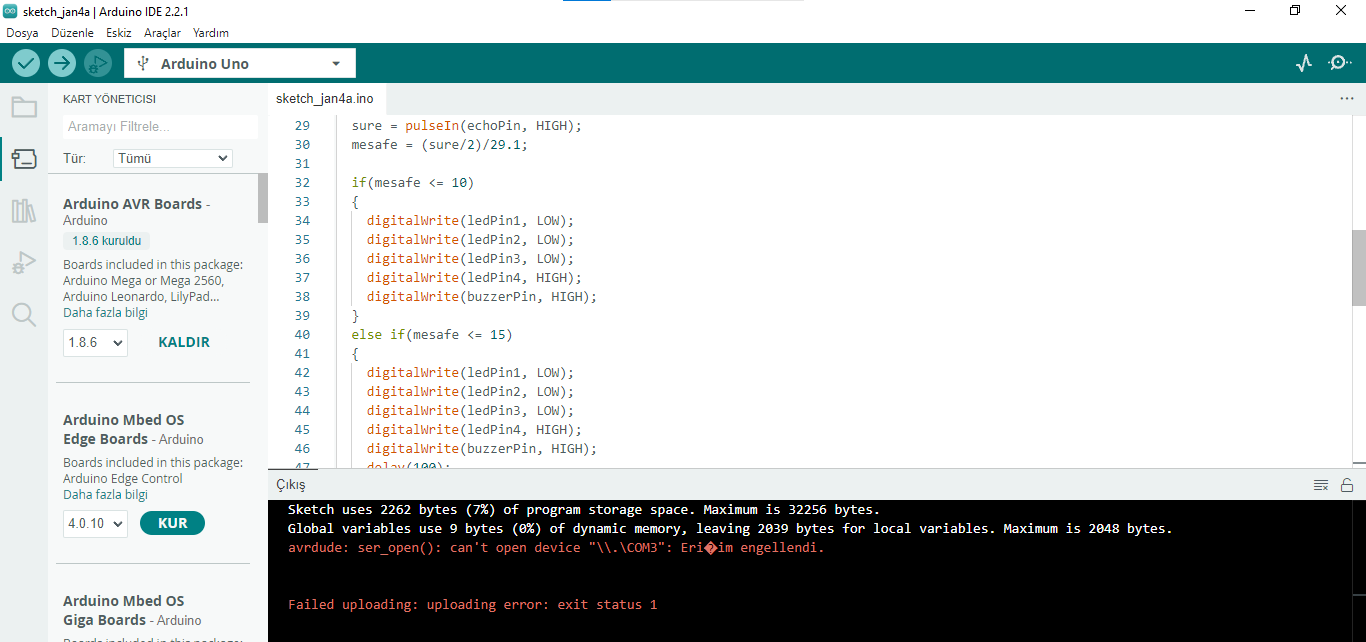This screenshot has height=642, width=1366.
Task: Open the Tür type filter dropdown
Action: pyautogui.click(x=173, y=158)
